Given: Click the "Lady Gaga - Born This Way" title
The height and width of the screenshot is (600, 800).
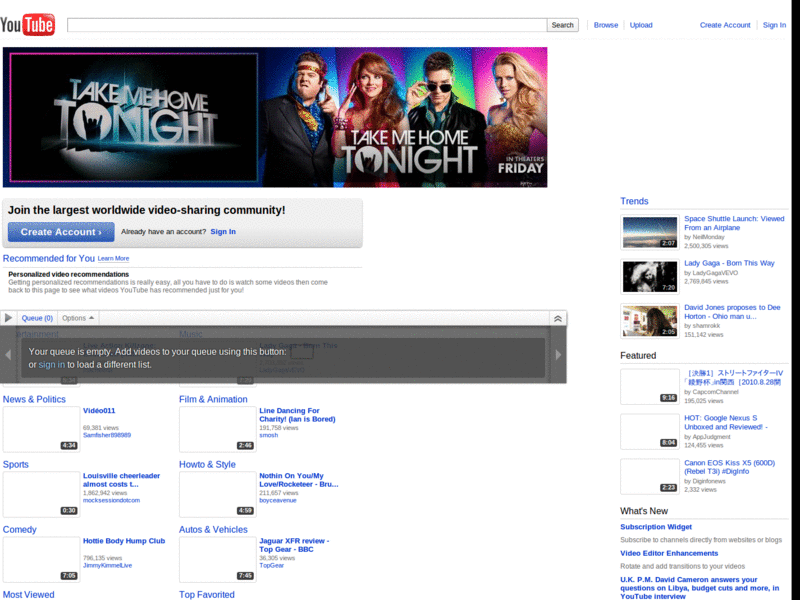Looking at the screenshot, I should [729, 263].
